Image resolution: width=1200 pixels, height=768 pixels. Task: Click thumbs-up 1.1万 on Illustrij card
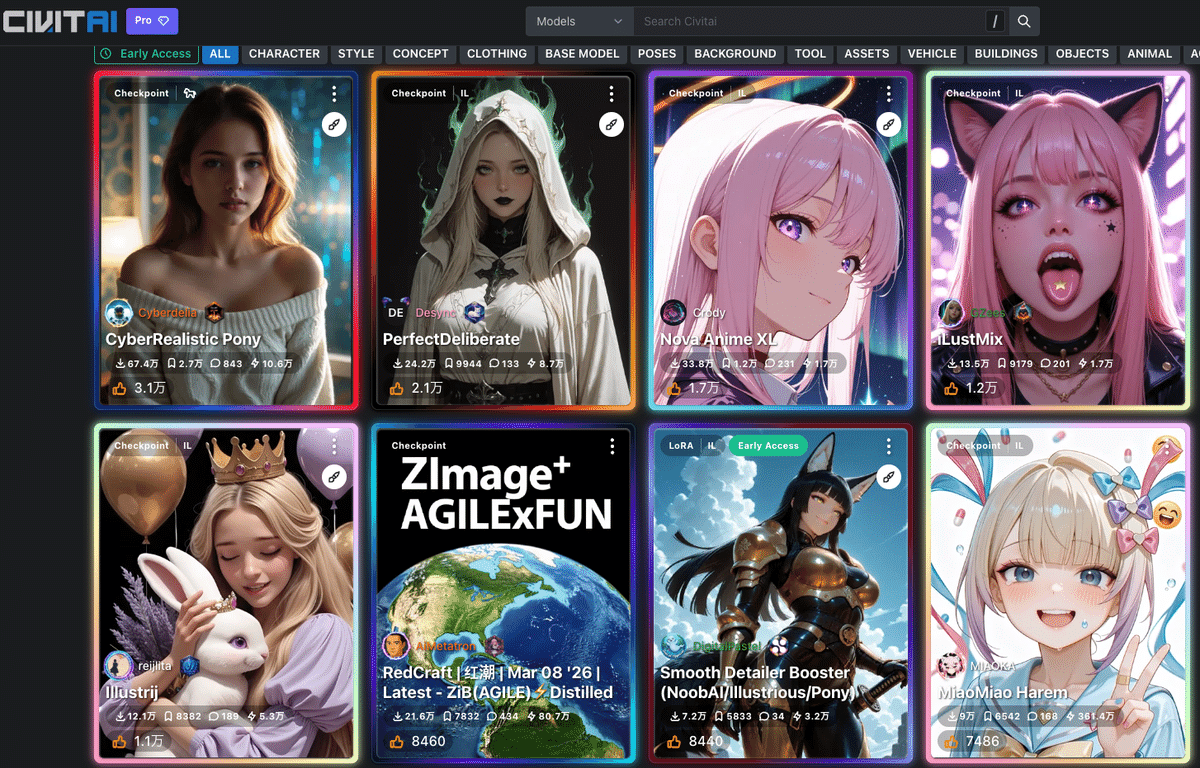coord(136,741)
